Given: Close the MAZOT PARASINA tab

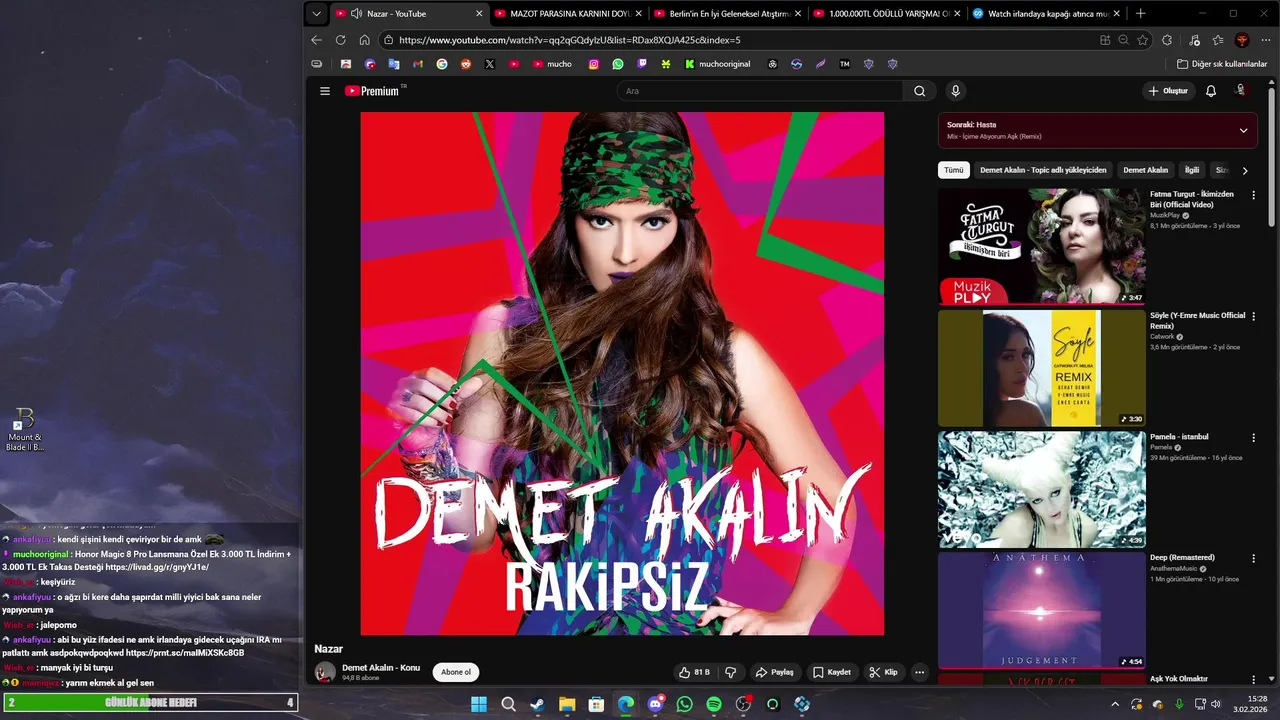Looking at the screenshot, I should [638, 14].
